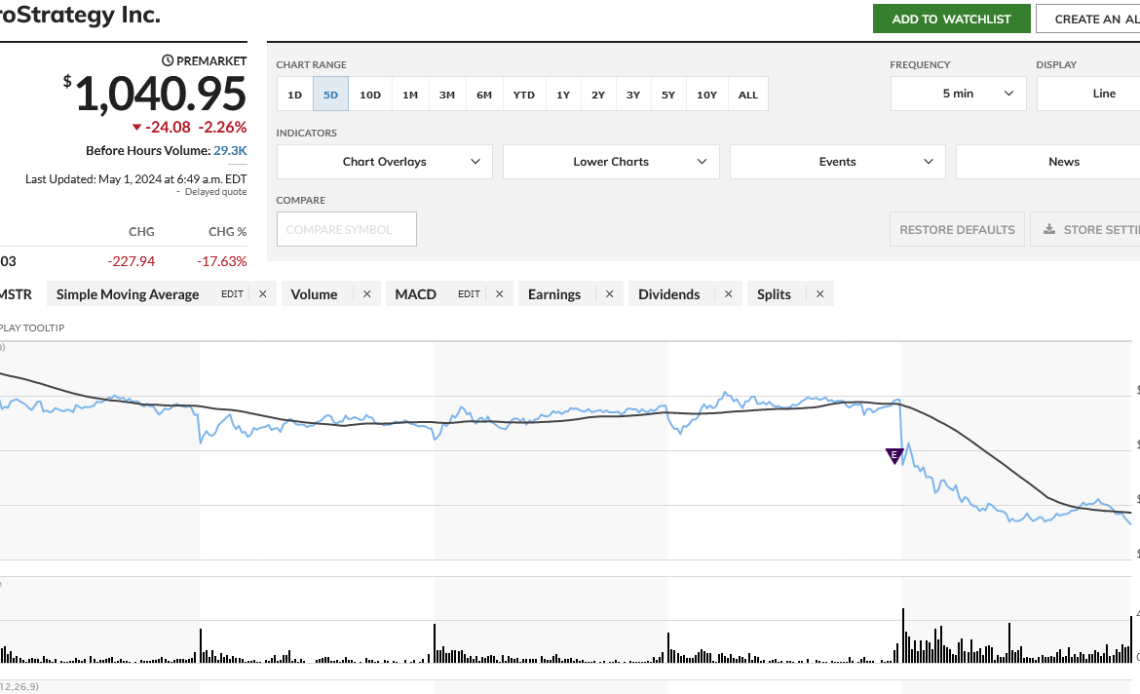Viewport: 1140px width, 694px height.
Task: Select the 10D chart range
Action: pos(370,94)
